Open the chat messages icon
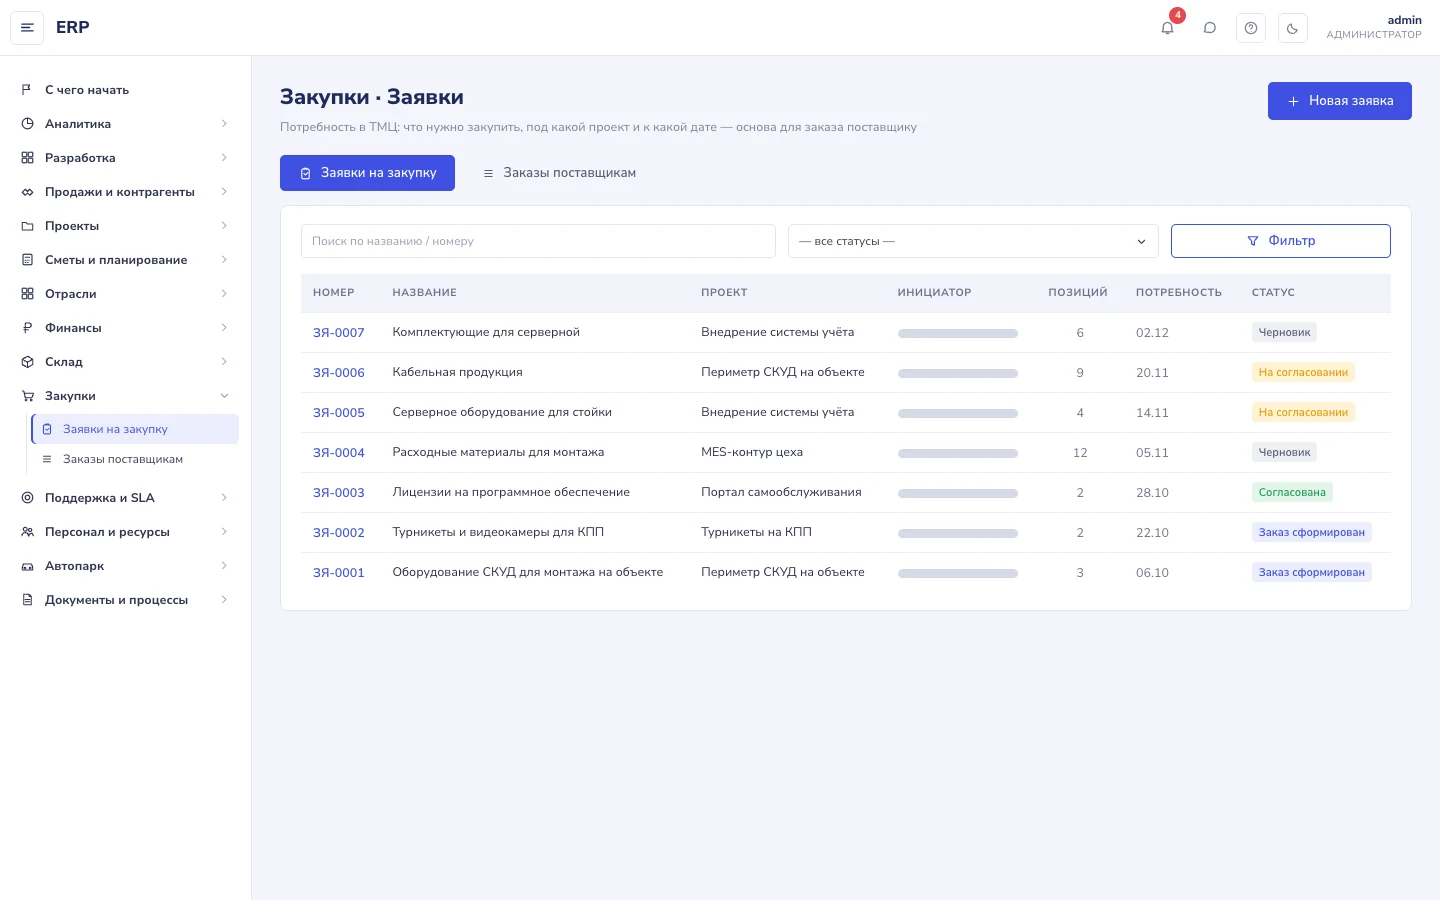 (x=1209, y=28)
